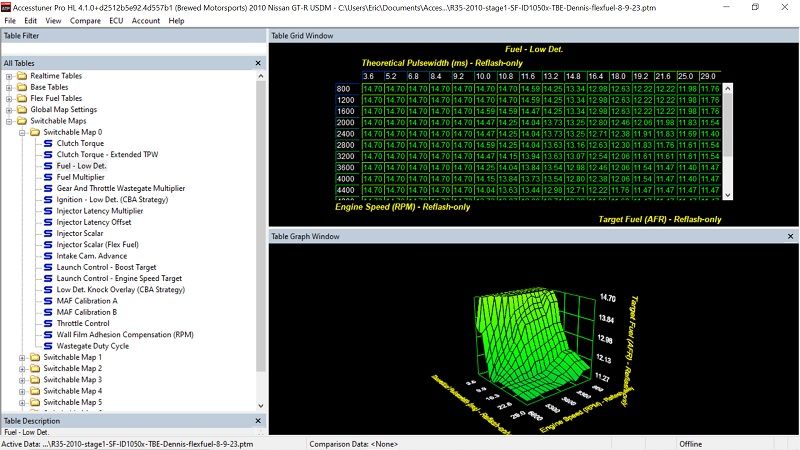800x450 pixels.
Task: Expand the Flex Fuel Tables folder
Action: click(x=9, y=98)
